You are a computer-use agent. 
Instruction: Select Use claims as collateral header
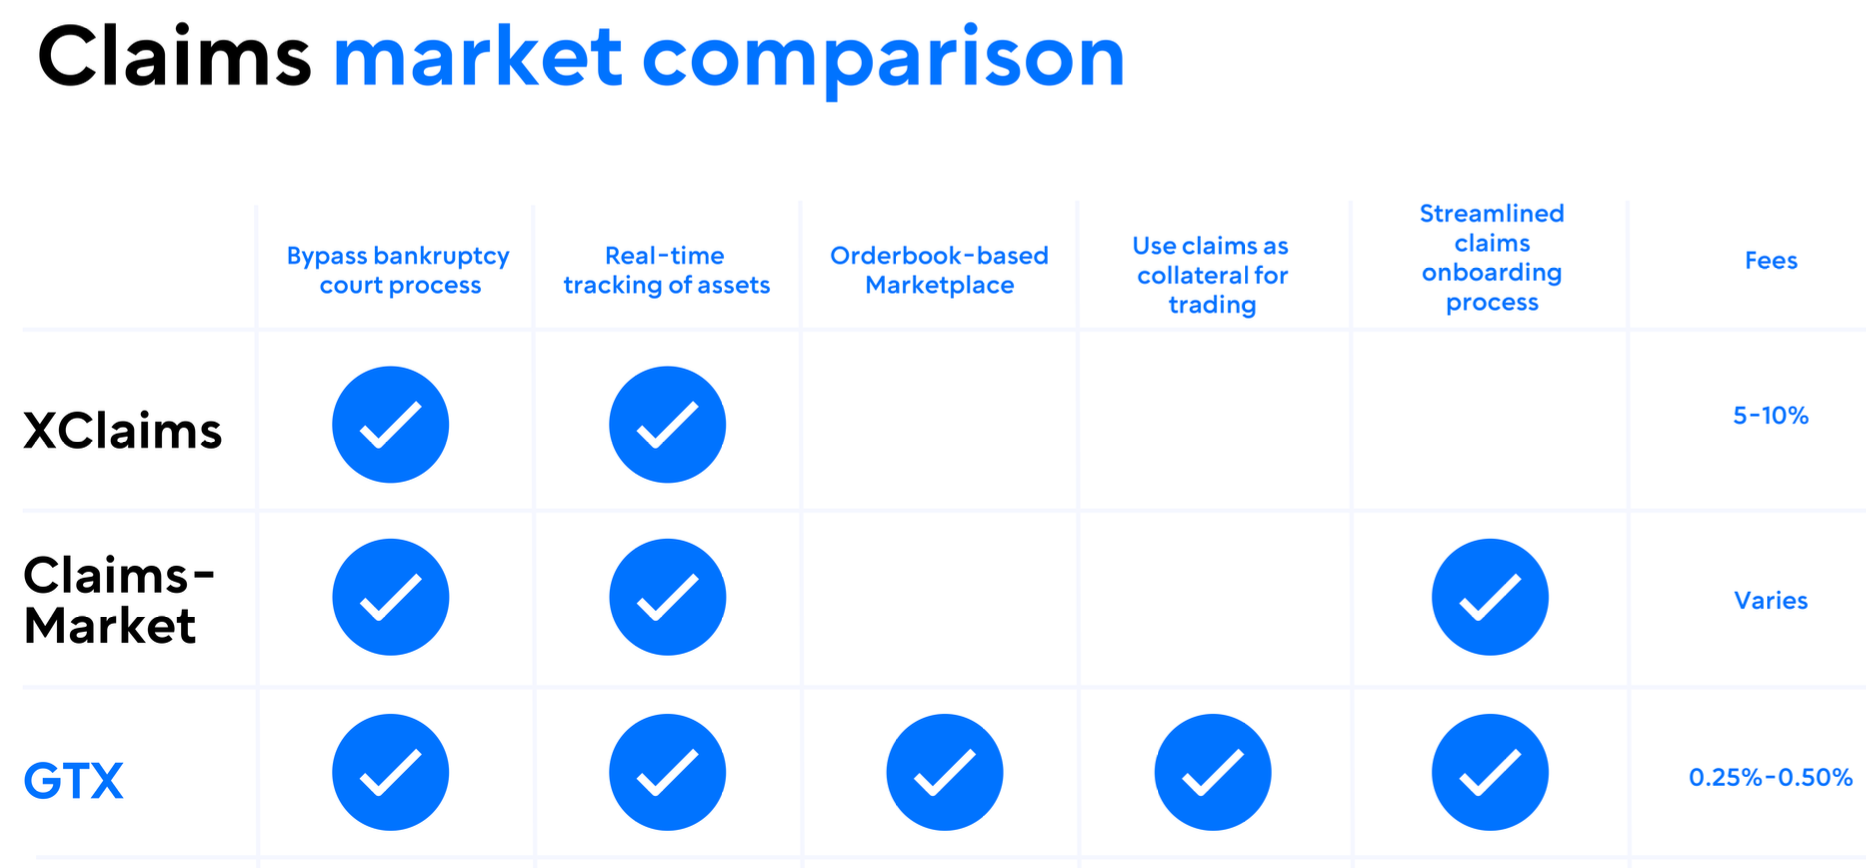click(1211, 275)
